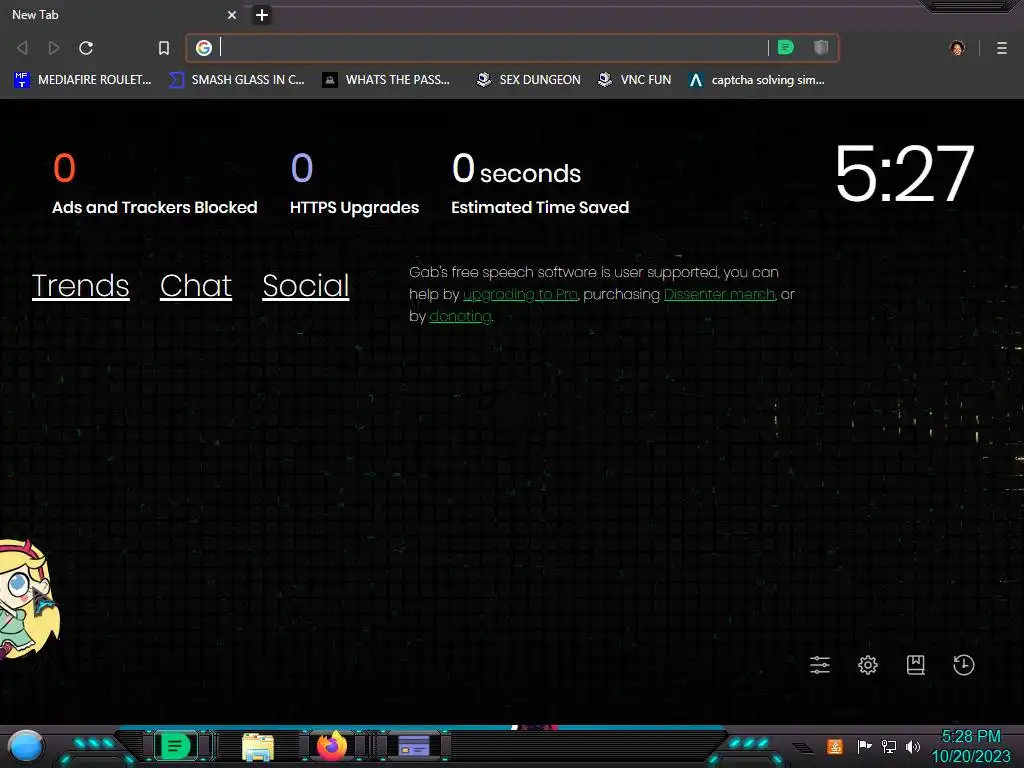Open File Explorer from taskbar
1024x768 pixels.
click(258, 747)
